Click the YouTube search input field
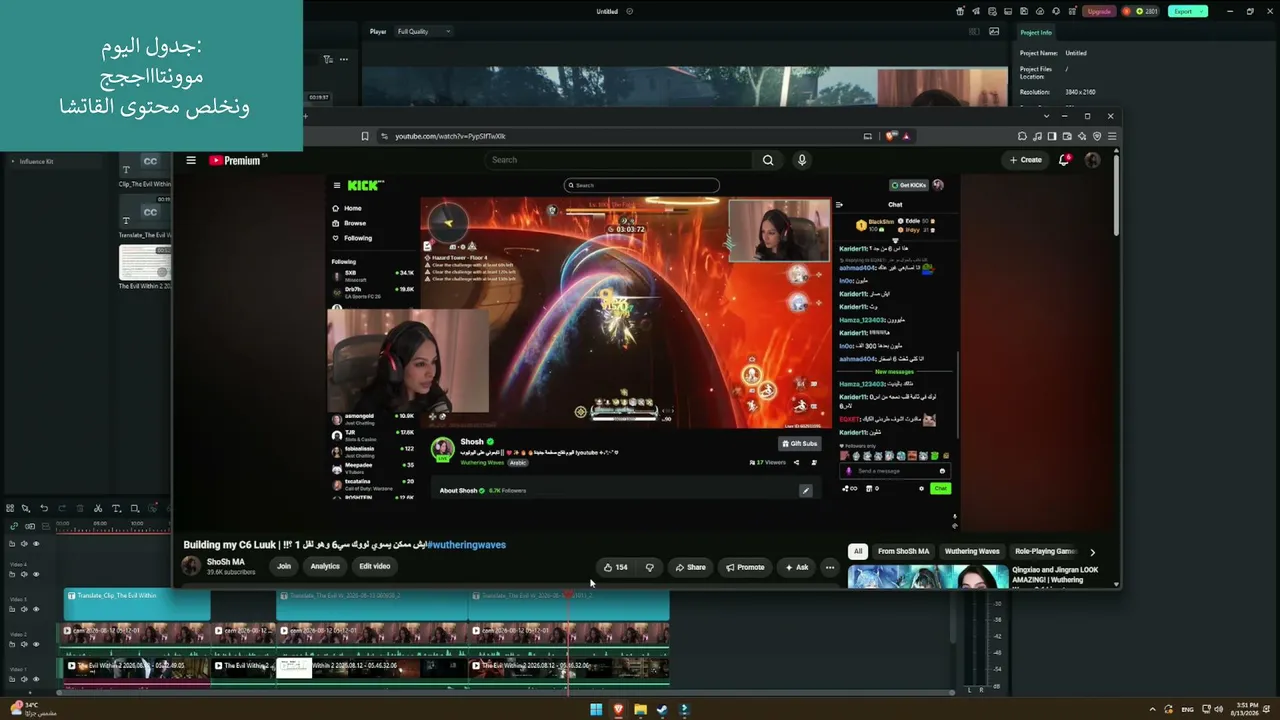Image resolution: width=1280 pixels, height=720 pixels. (620, 160)
